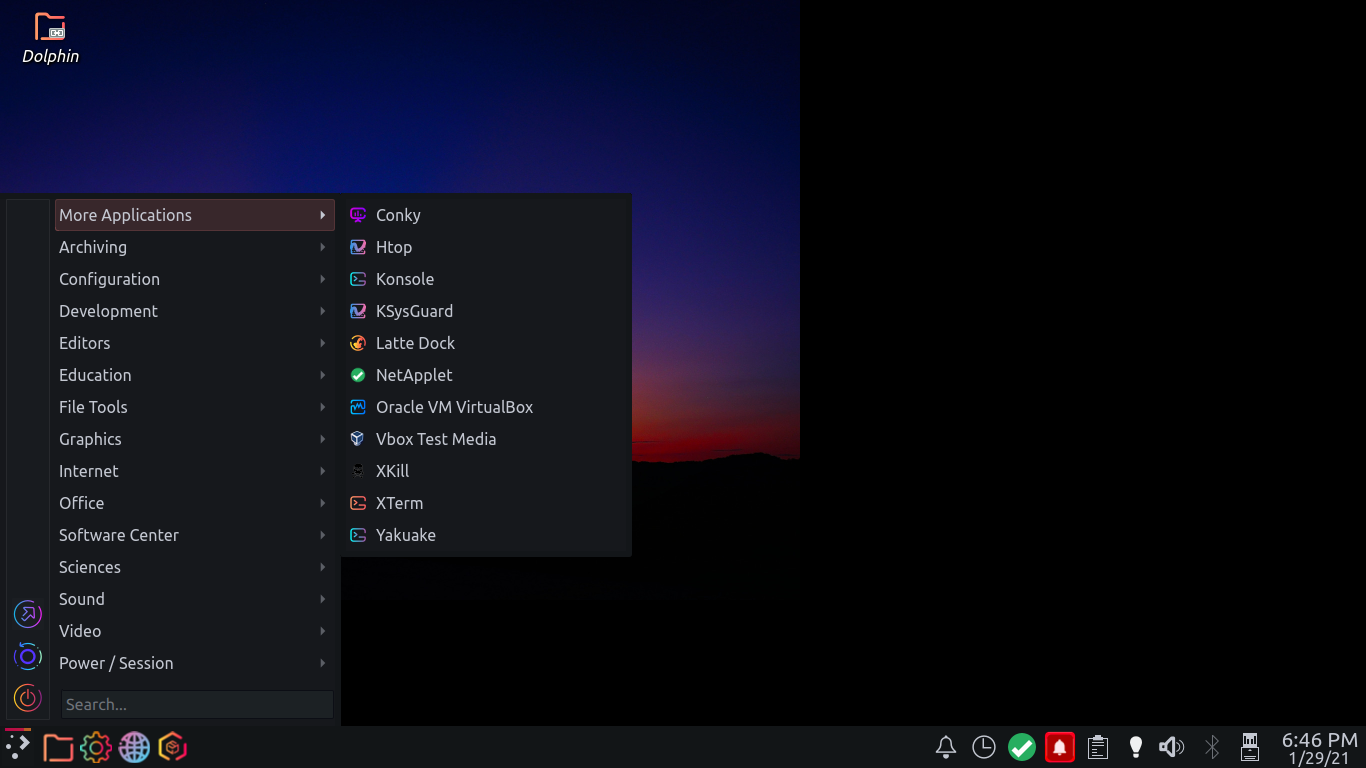Image resolution: width=1366 pixels, height=768 pixels.
Task: Expand the Internet submenu
Action: point(194,471)
